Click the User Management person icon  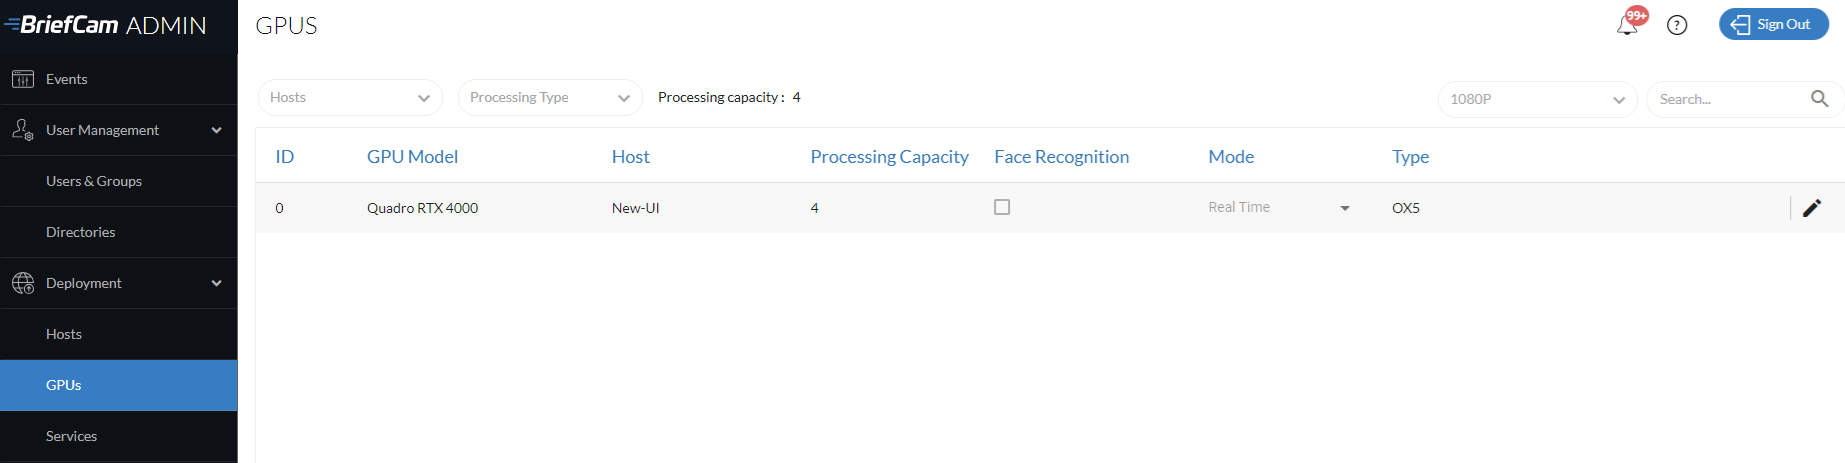pyautogui.click(x=23, y=130)
